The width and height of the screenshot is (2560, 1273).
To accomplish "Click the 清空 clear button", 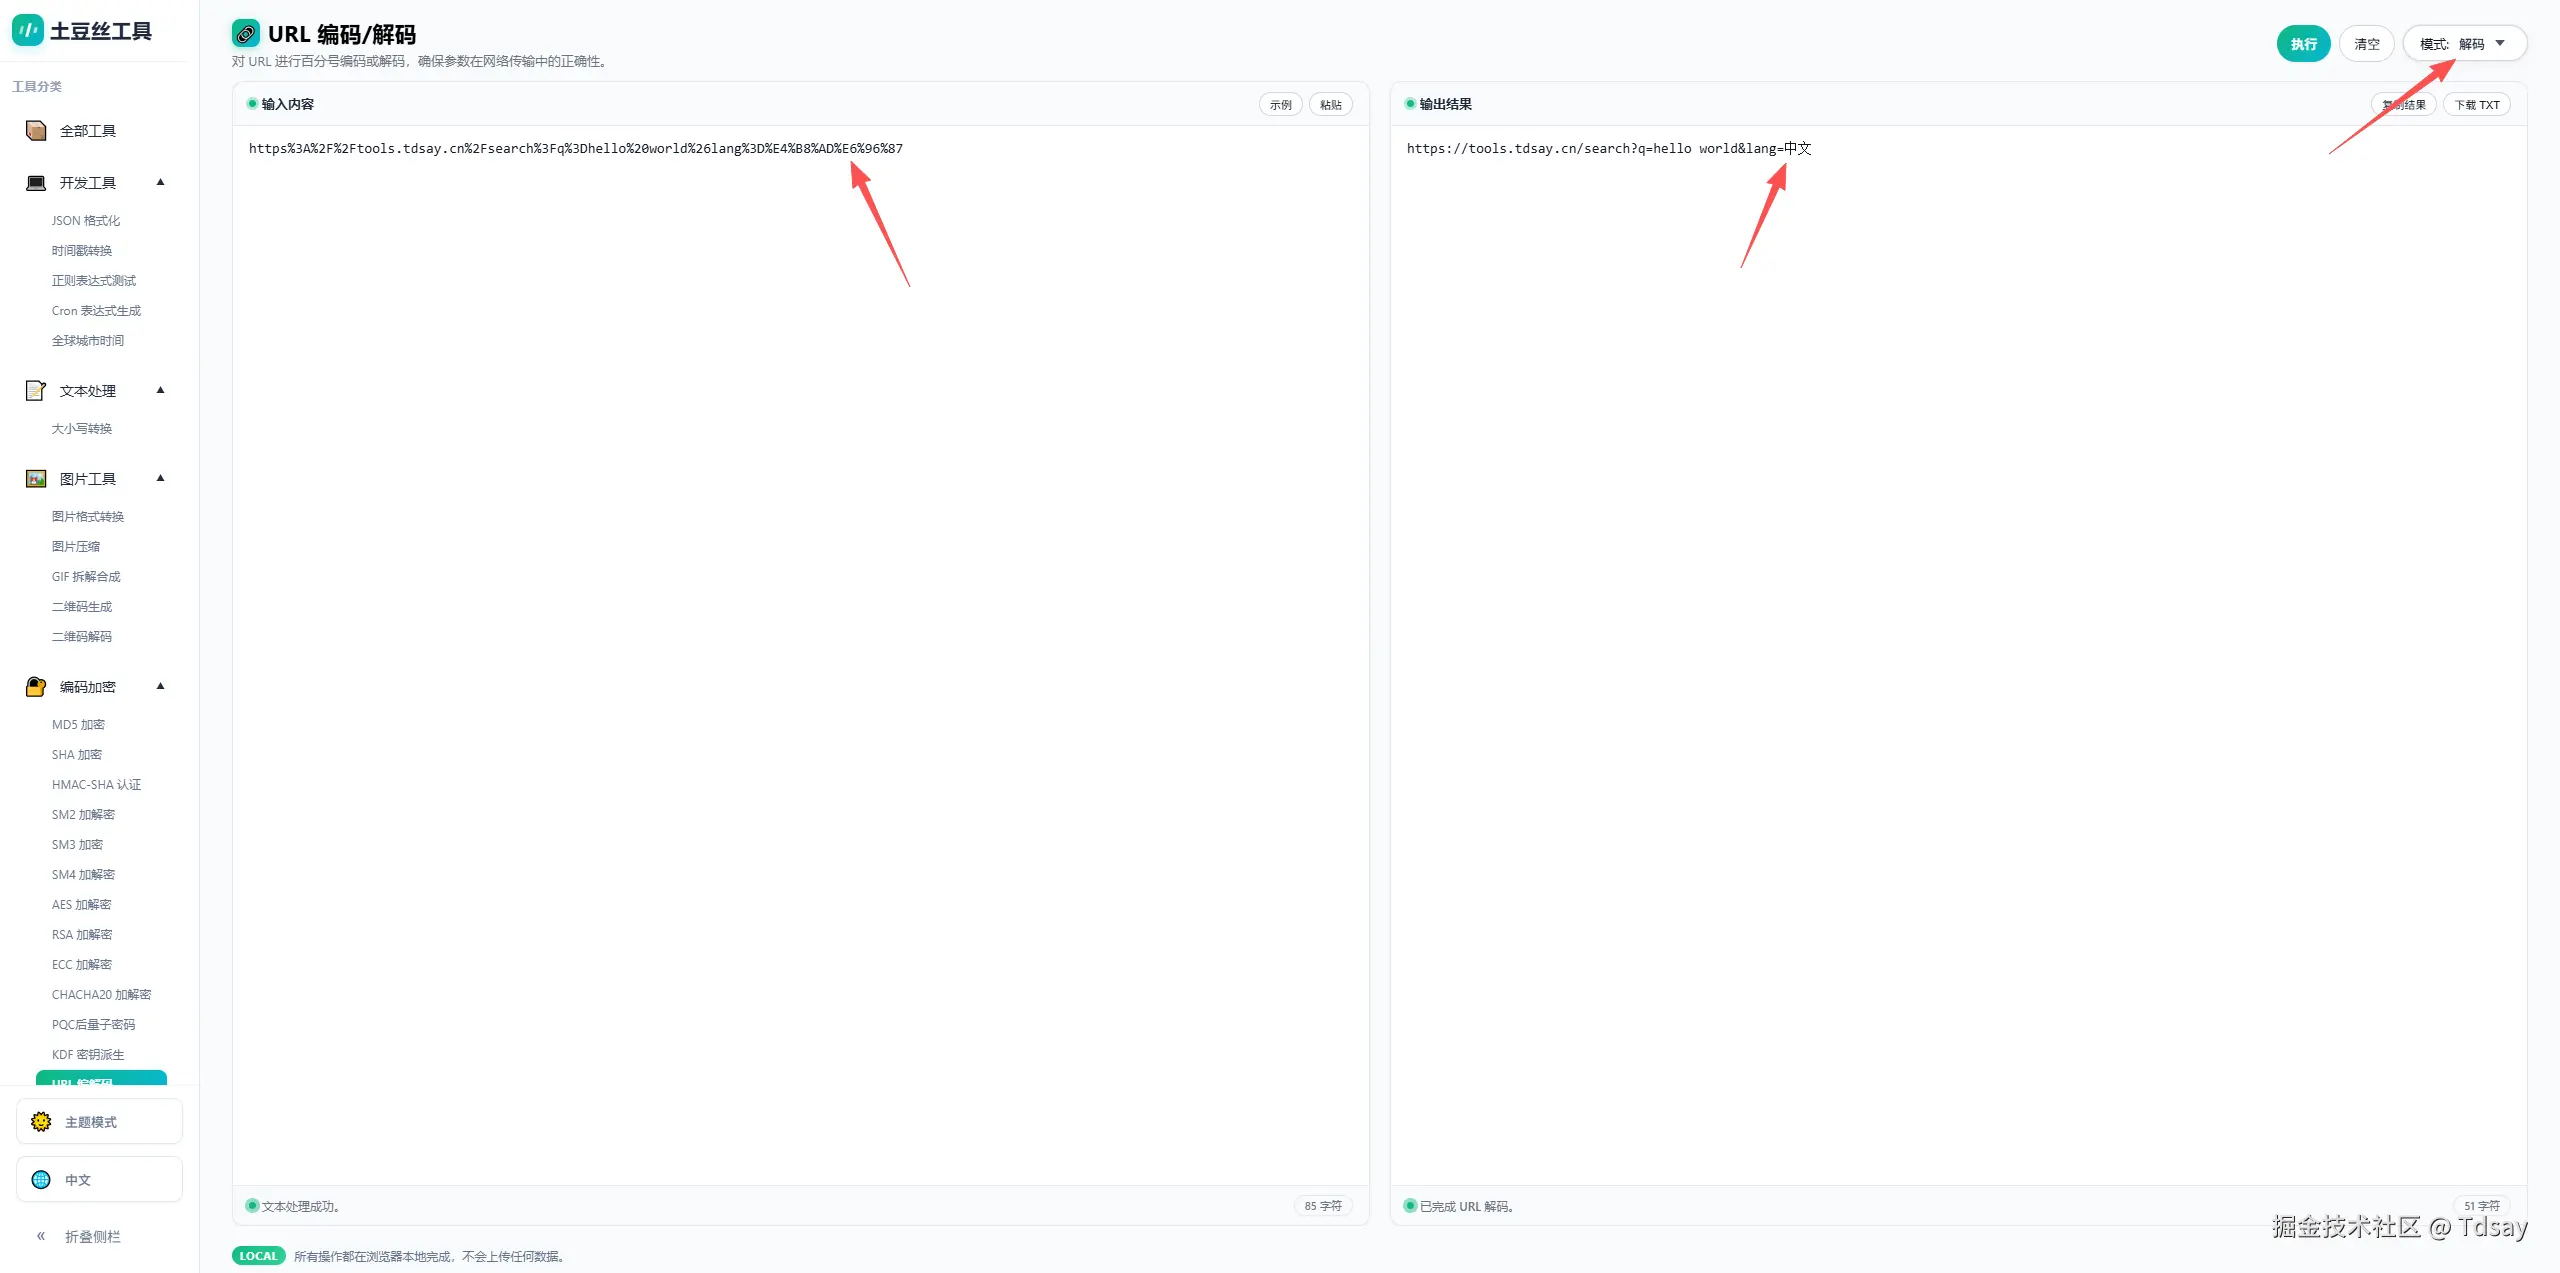I will (2366, 44).
